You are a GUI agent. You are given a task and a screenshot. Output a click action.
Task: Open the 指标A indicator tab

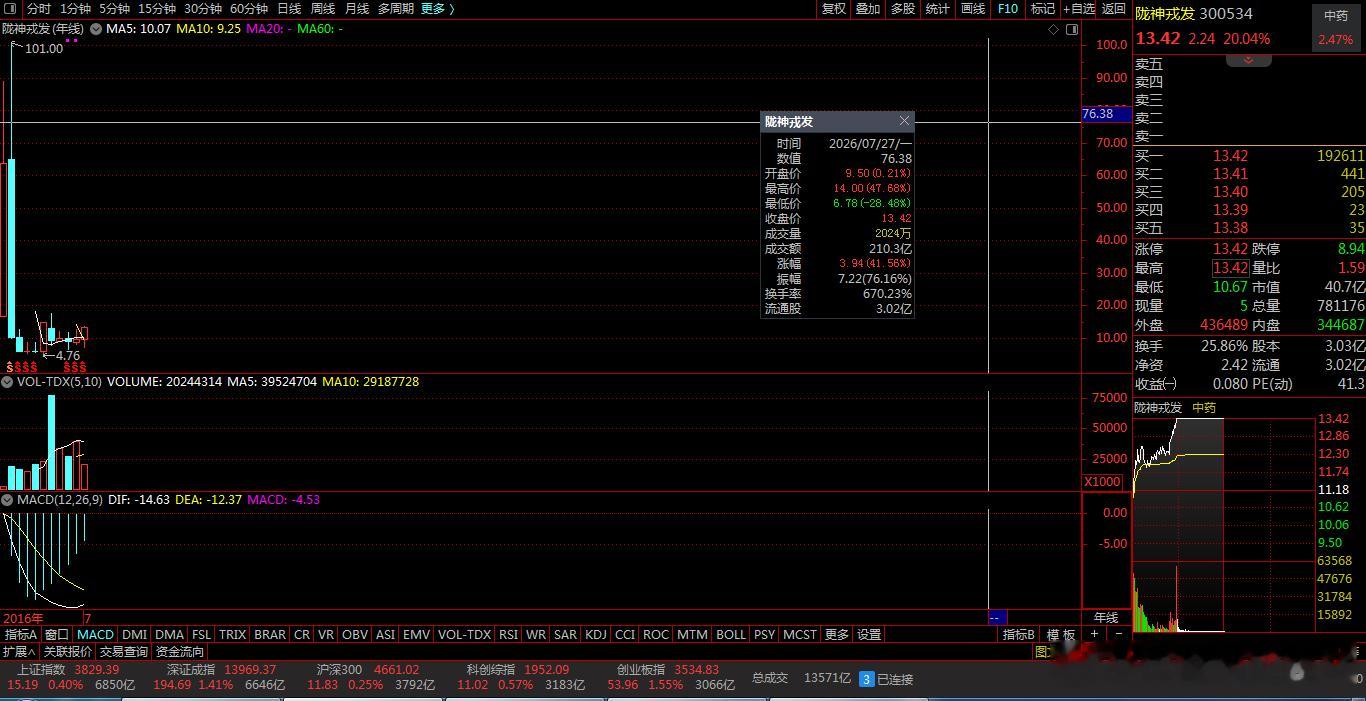click(x=21, y=635)
